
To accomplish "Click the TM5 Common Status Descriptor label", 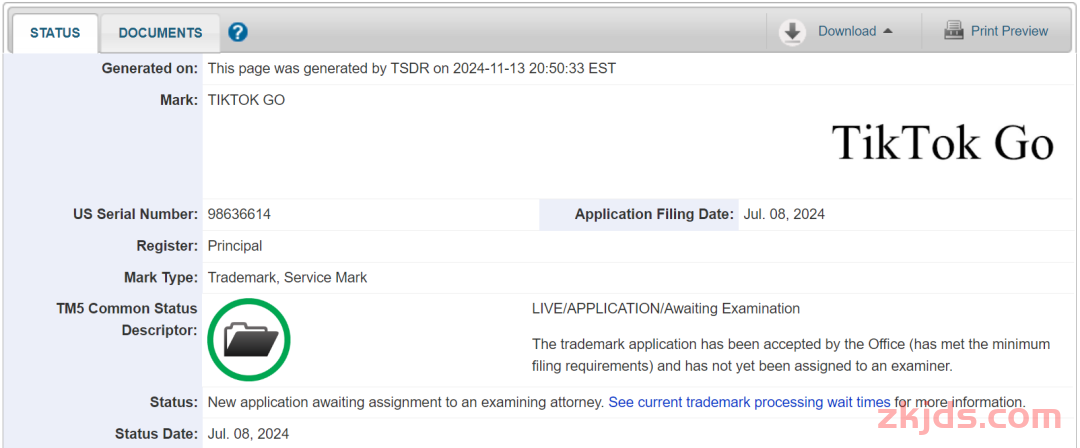I will pos(127,319).
